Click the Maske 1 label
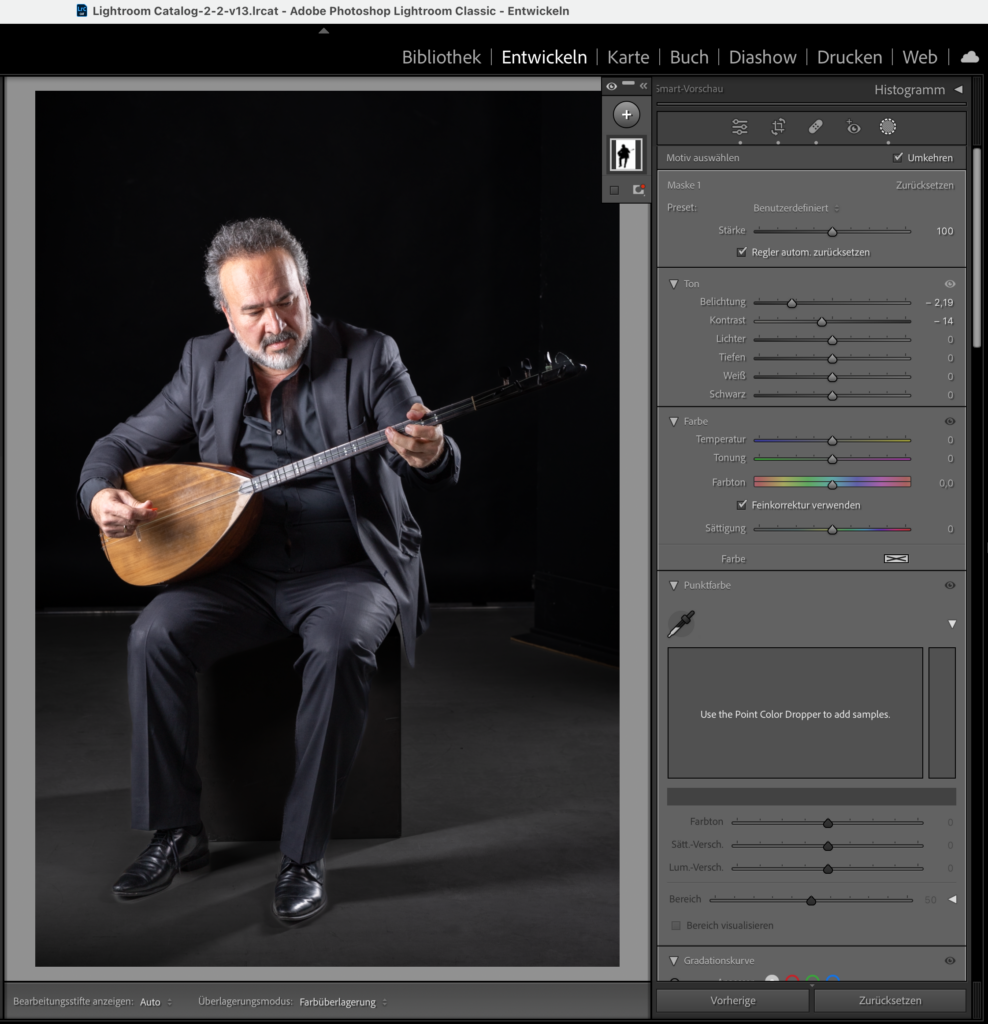 (684, 185)
